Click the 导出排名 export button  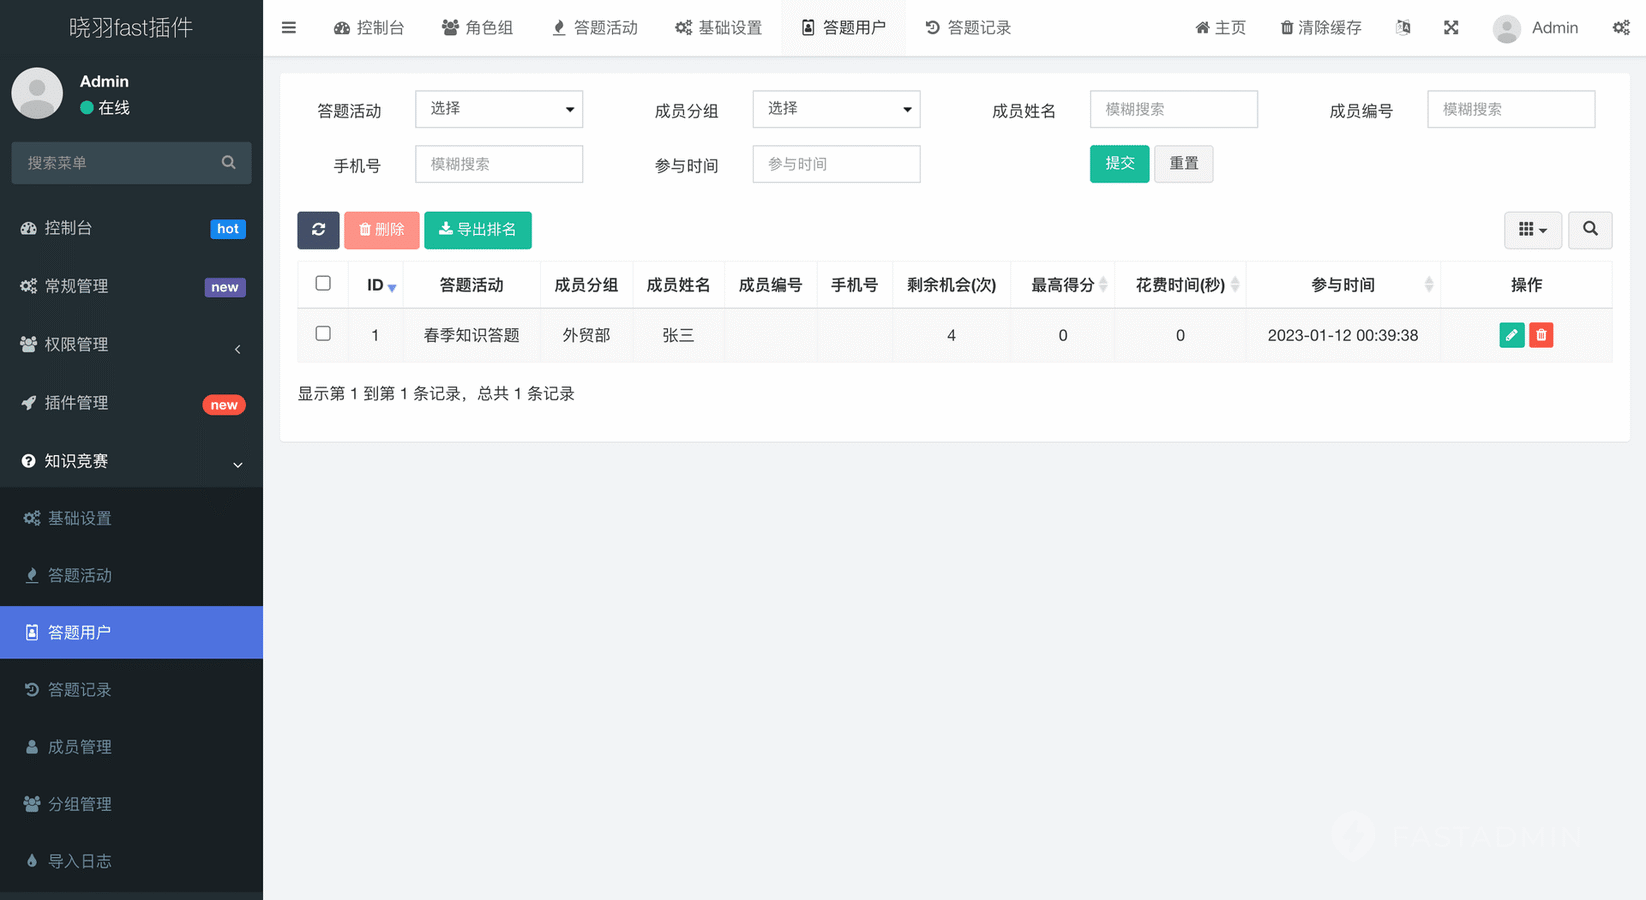(477, 230)
